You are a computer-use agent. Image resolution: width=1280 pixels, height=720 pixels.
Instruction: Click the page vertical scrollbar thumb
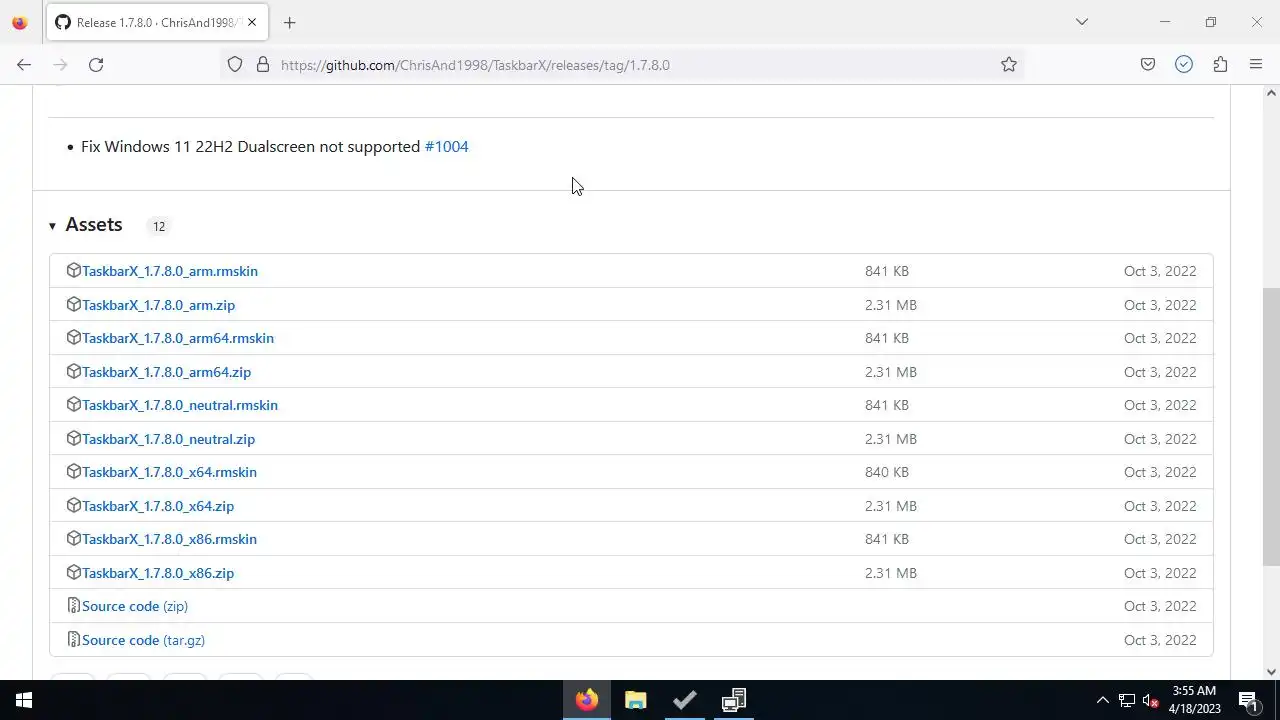coord(1271,426)
